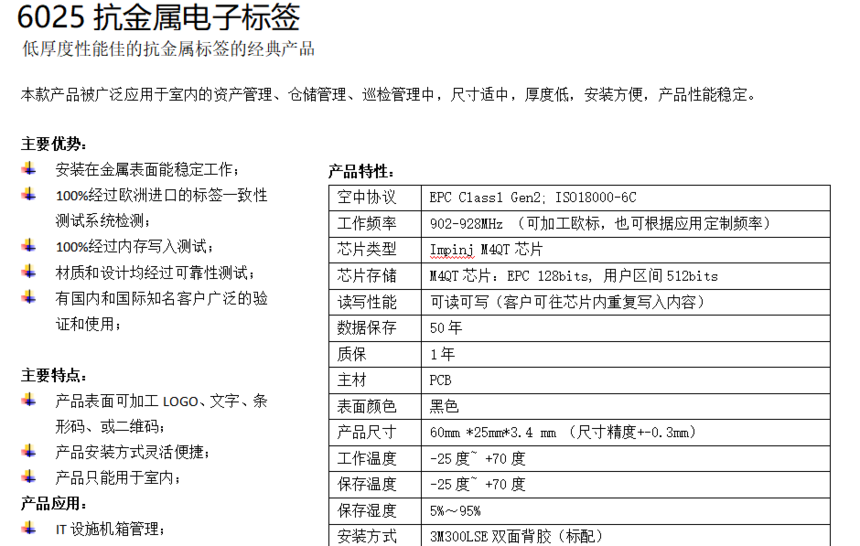Click the bullet icon beside IT 设施机箱管理
Screen dimensions: 860x546
tap(29, 528)
